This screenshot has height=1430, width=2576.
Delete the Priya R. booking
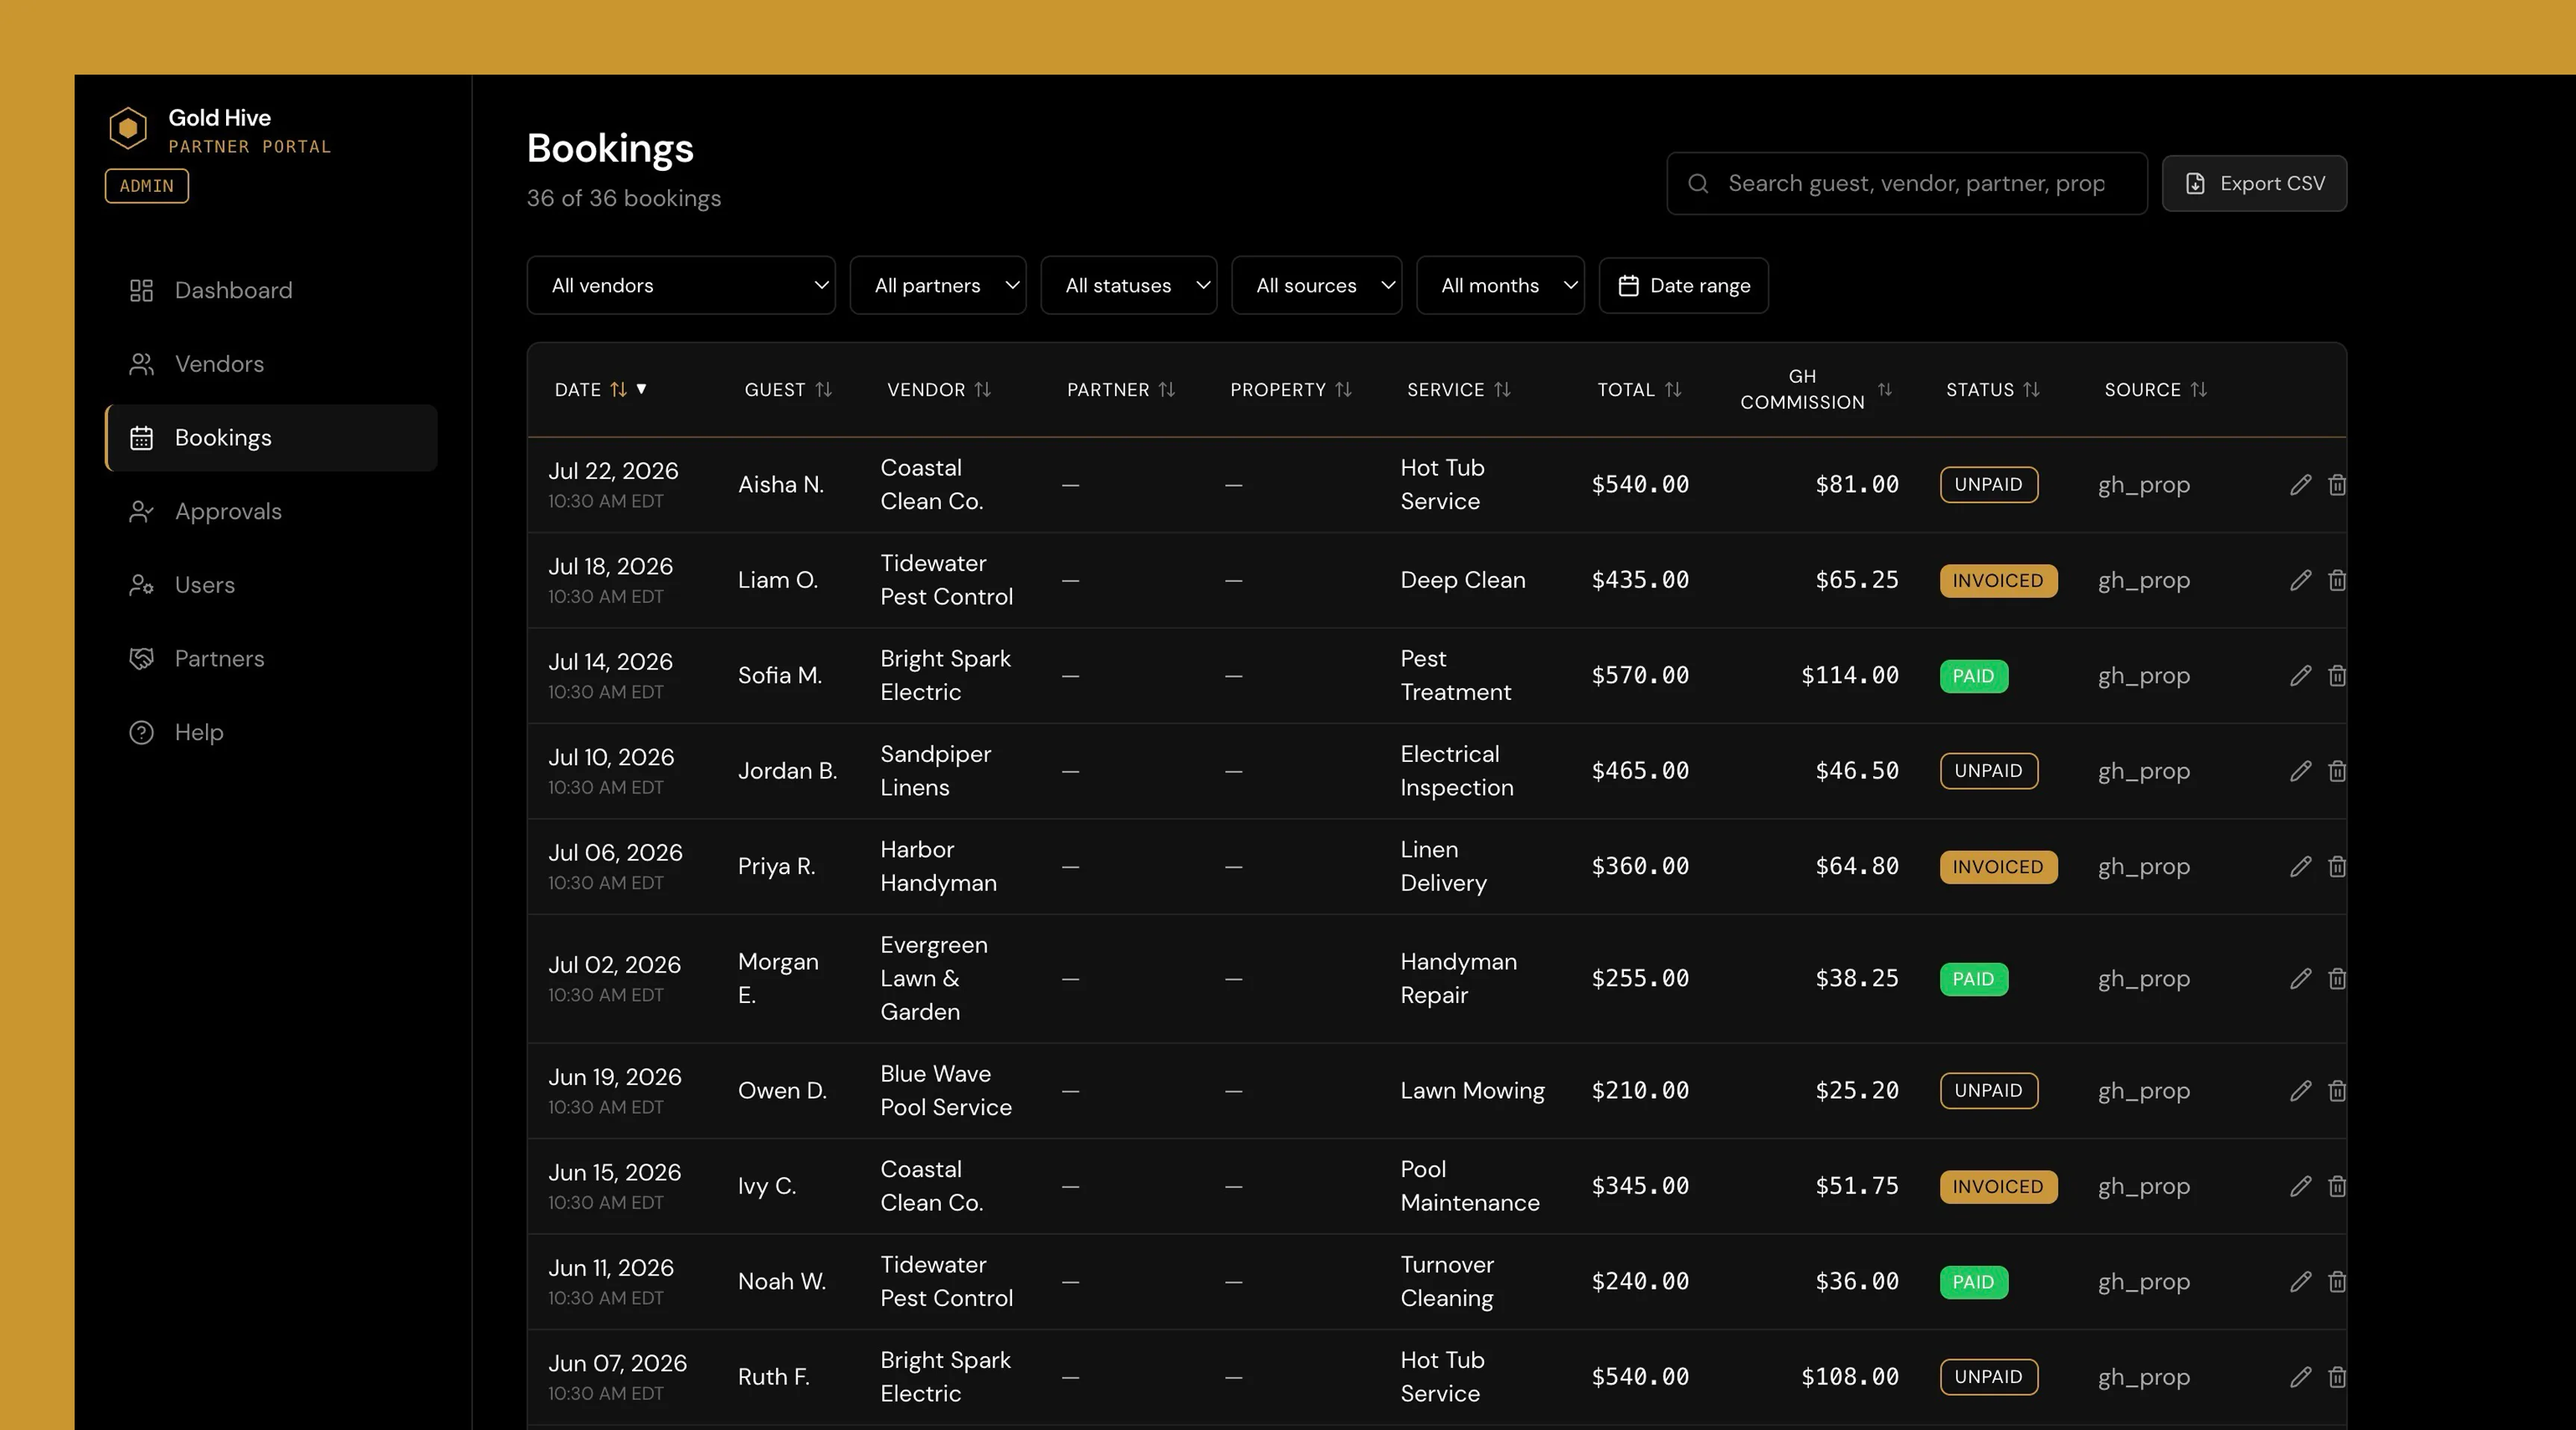click(x=2336, y=866)
